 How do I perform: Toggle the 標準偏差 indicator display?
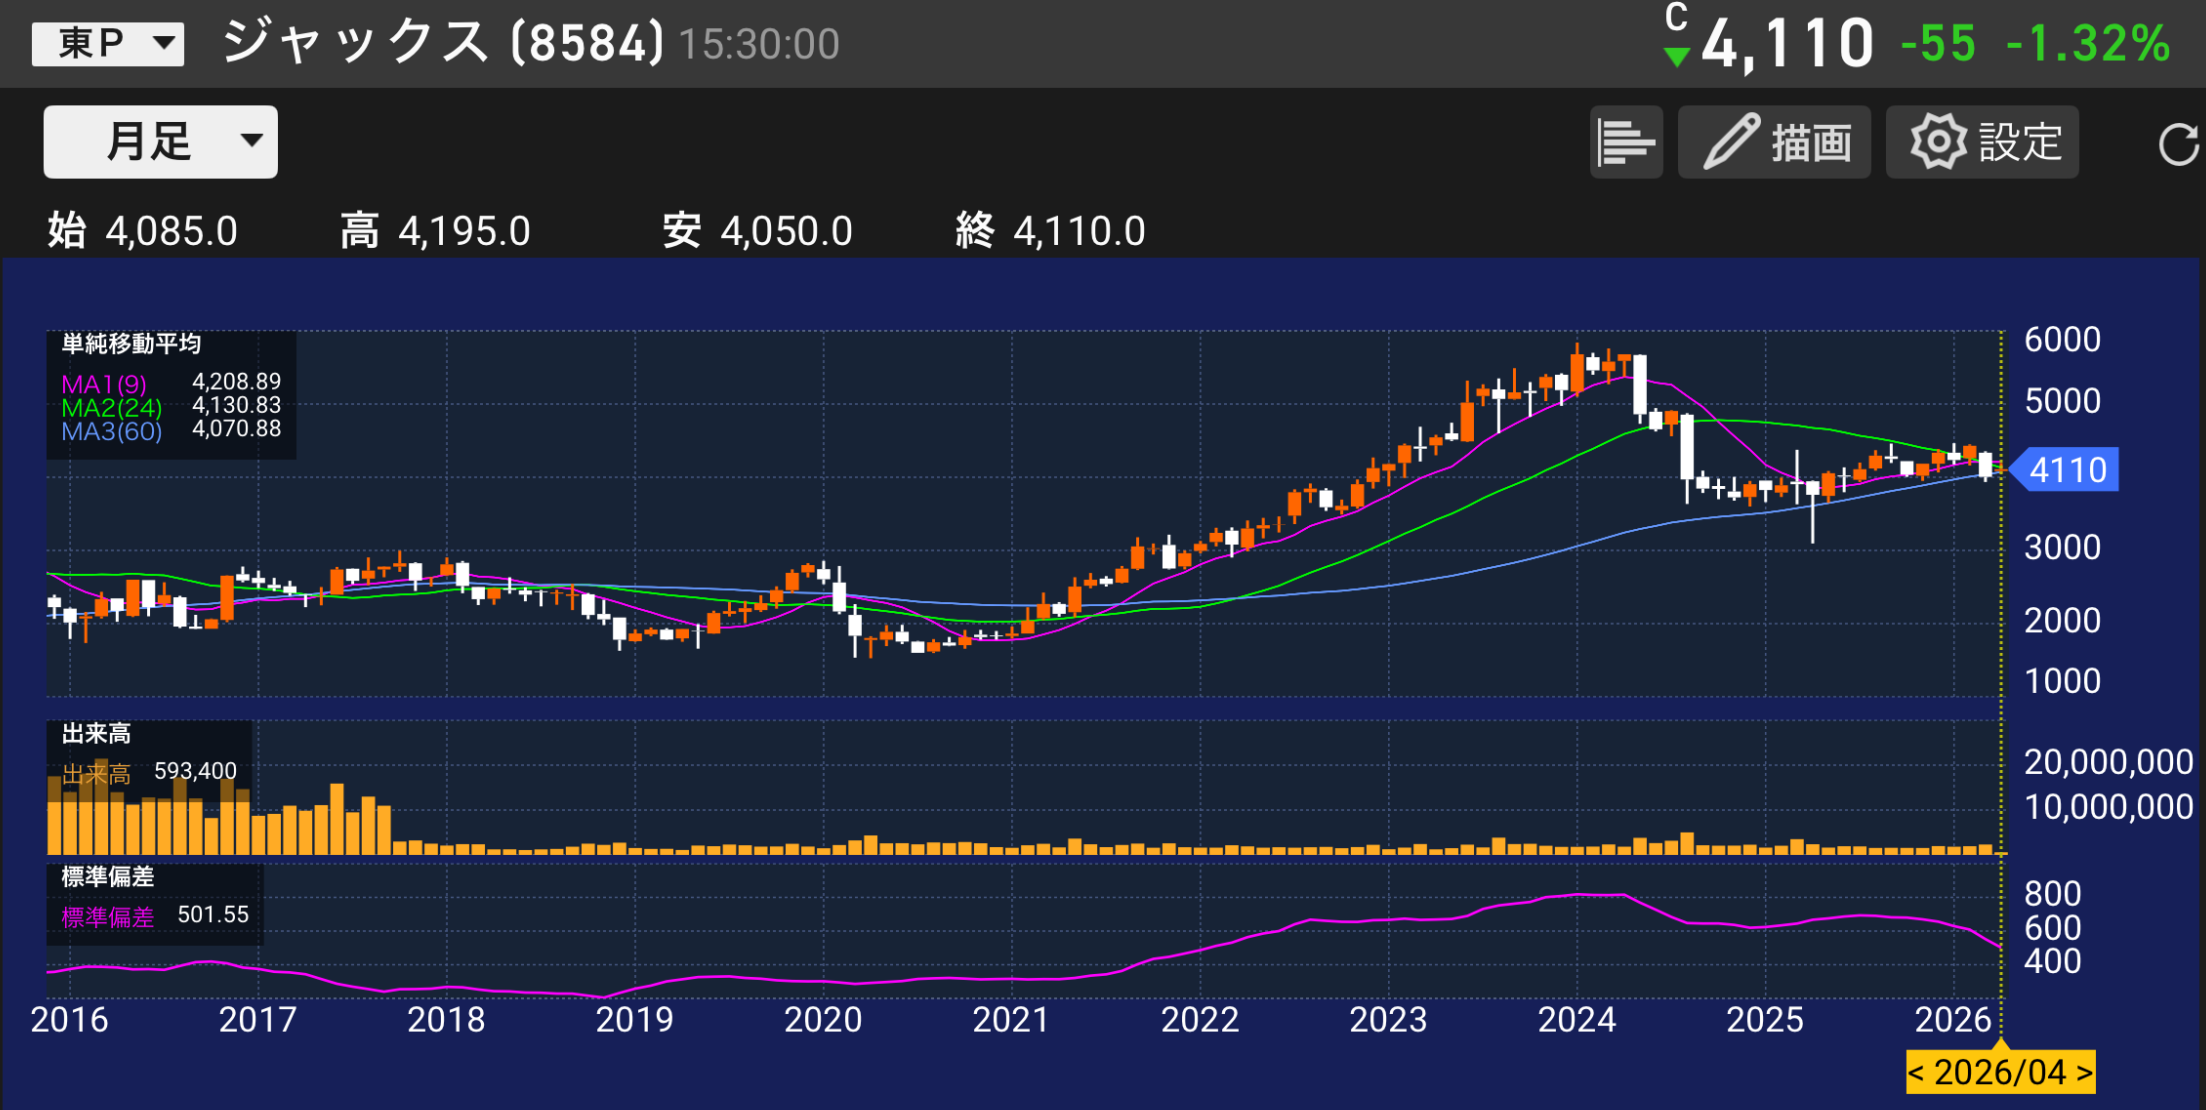pos(107,915)
